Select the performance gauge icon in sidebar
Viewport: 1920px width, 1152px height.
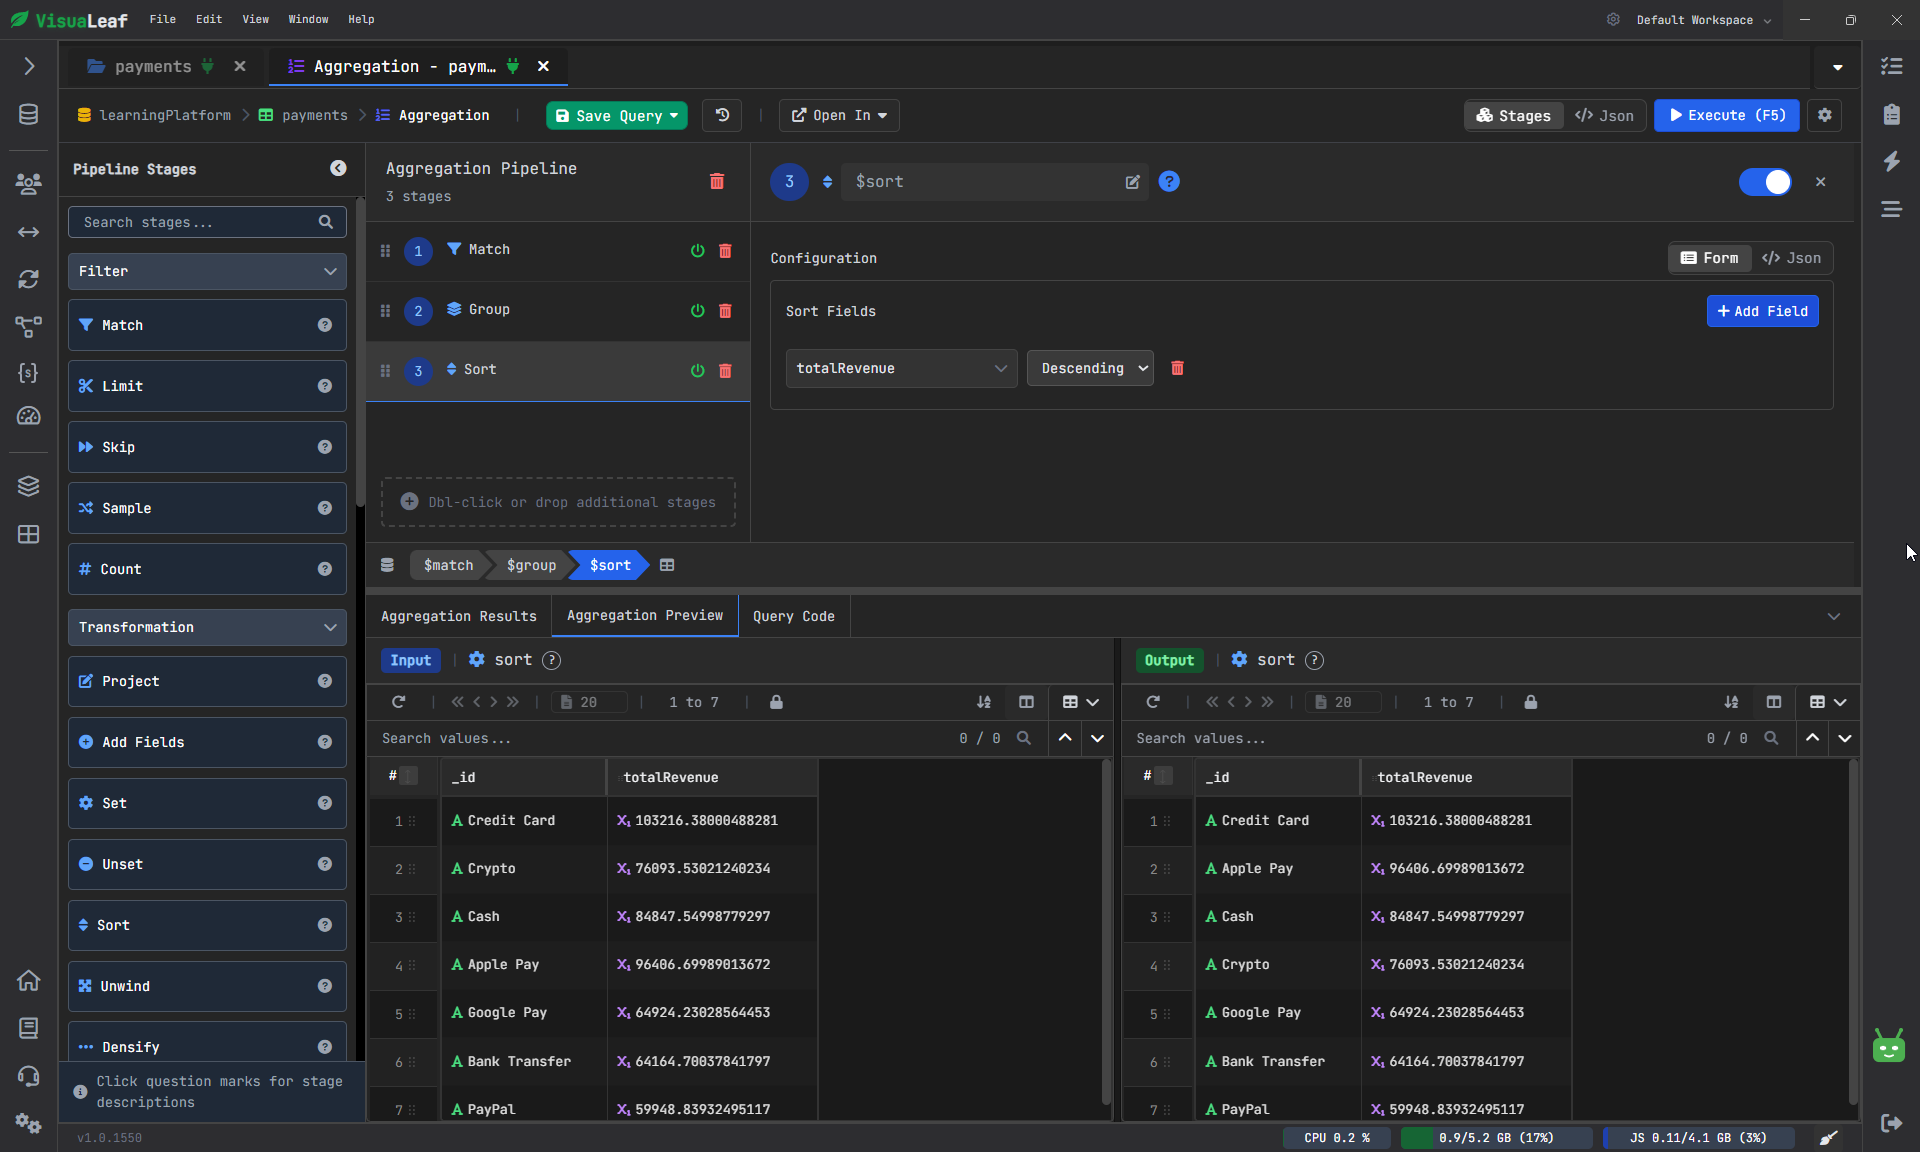28,417
